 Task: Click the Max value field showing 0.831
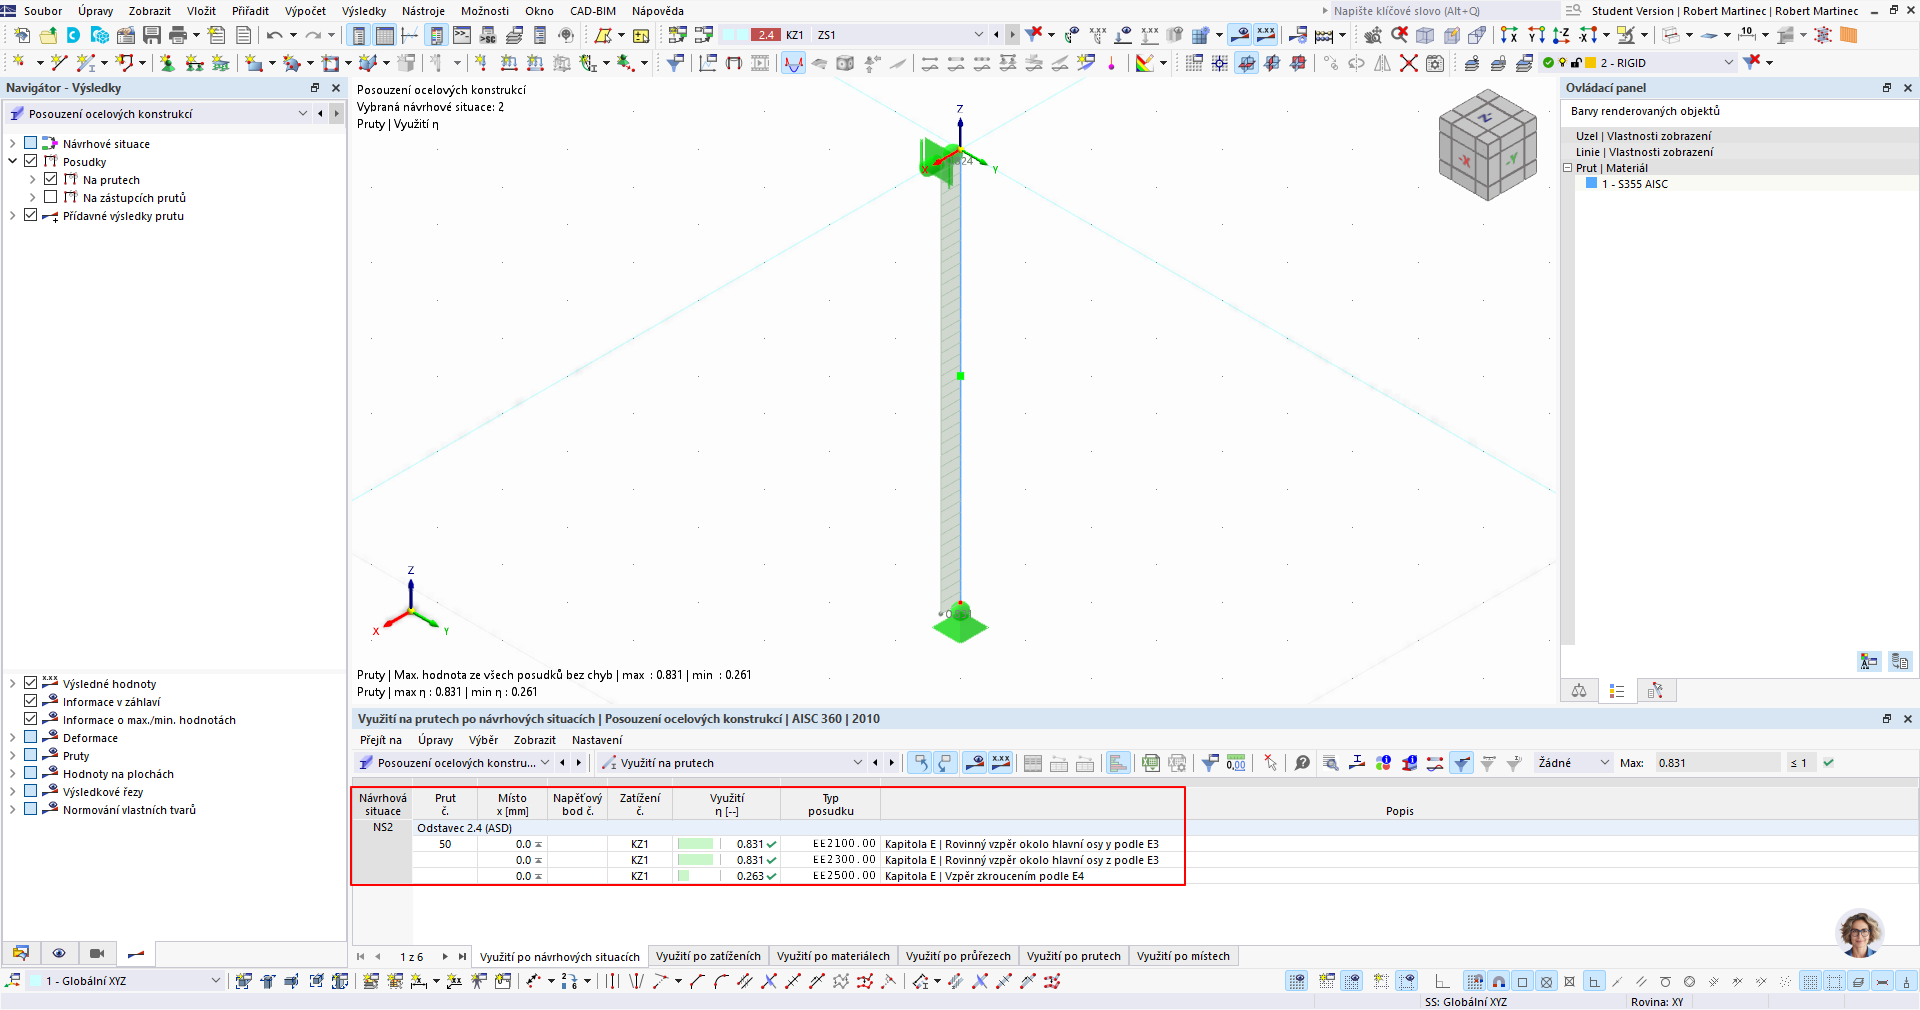1717,762
